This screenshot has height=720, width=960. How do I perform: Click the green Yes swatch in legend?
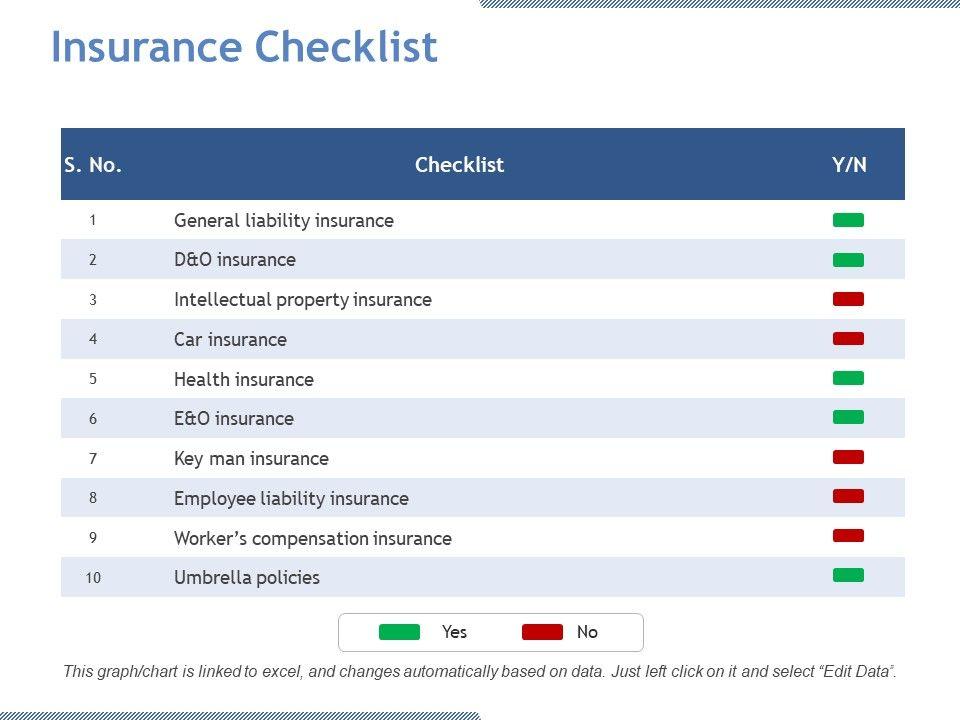tap(399, 632)
